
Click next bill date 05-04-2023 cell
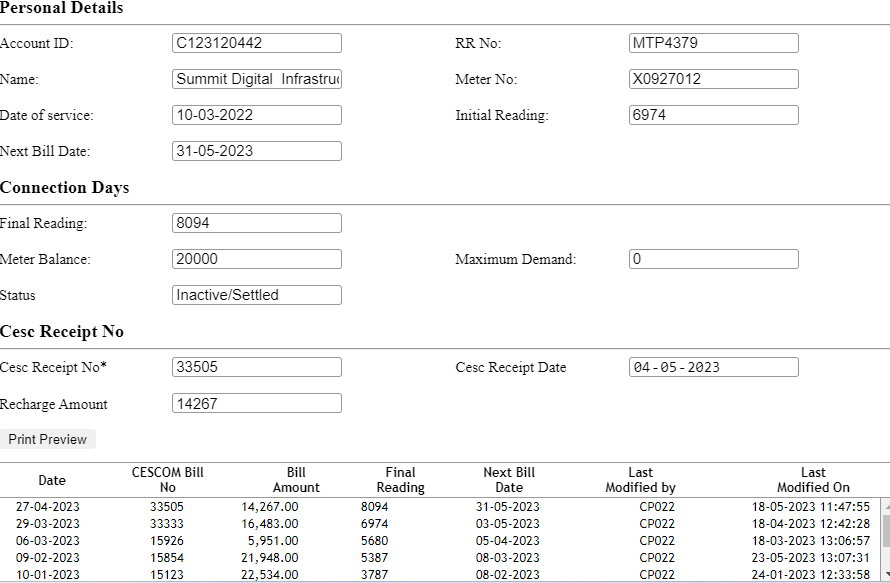(507, 541)
